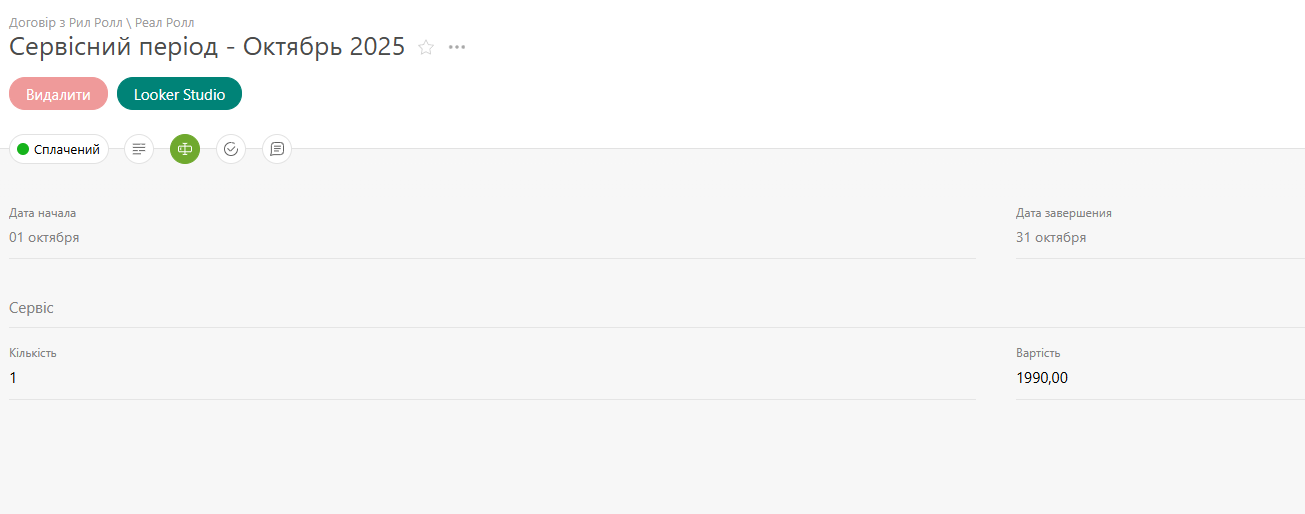The image size is (1305, 514).
Task: Edit the end date value 31 октября
Action: click(x=1051, y=238)
